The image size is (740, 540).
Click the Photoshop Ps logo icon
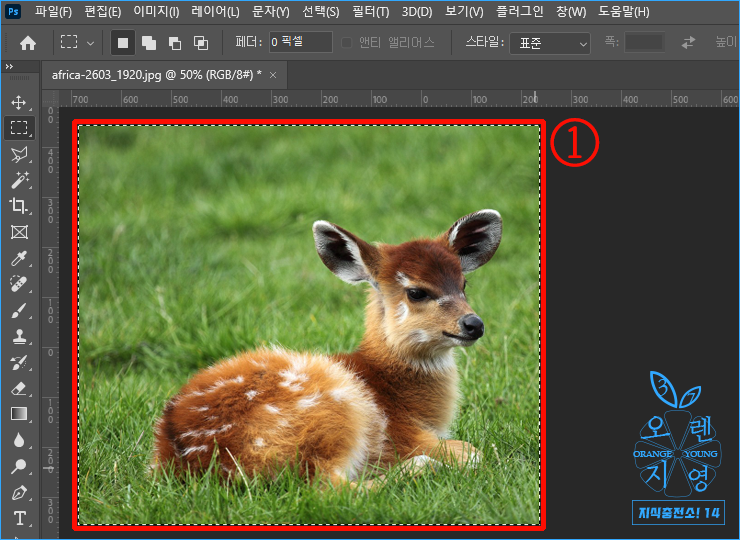click(x=13, y=11)
